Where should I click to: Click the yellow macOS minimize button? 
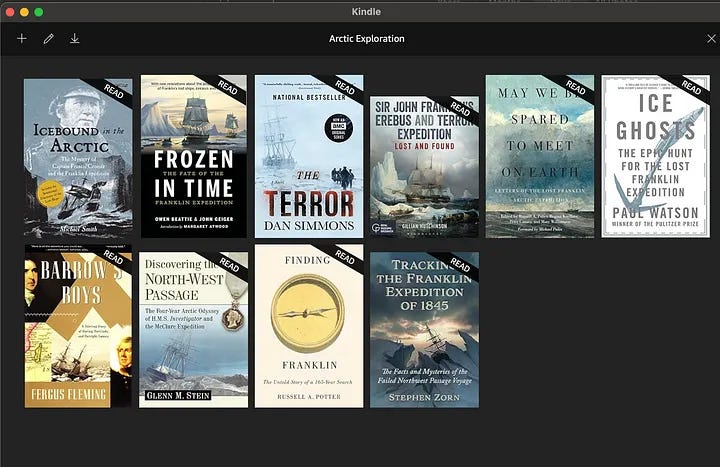click(24, 12)
